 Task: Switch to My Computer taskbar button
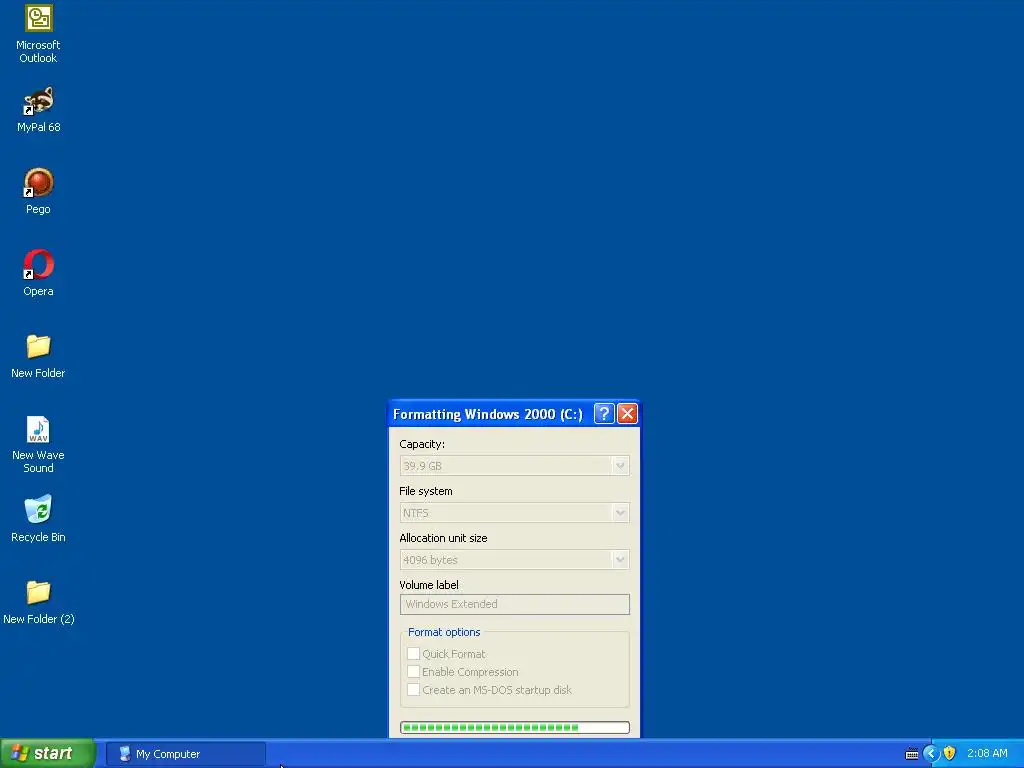185,754
